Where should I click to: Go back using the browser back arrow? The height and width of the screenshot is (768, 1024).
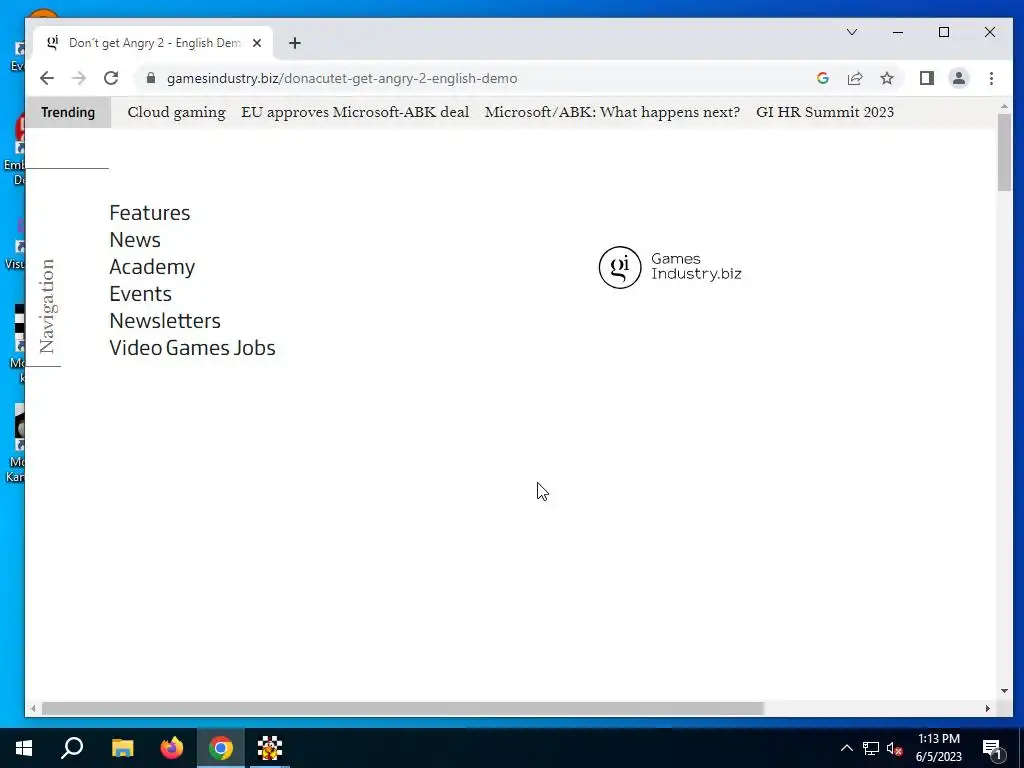tap(46, 78)
